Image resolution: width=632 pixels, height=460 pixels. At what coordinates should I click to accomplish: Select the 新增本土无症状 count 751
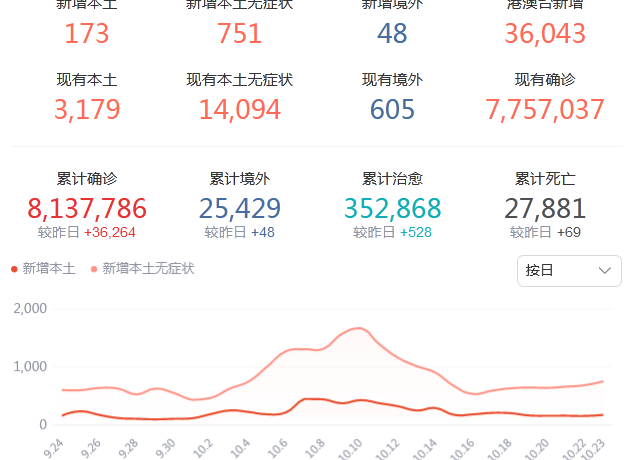240,33
